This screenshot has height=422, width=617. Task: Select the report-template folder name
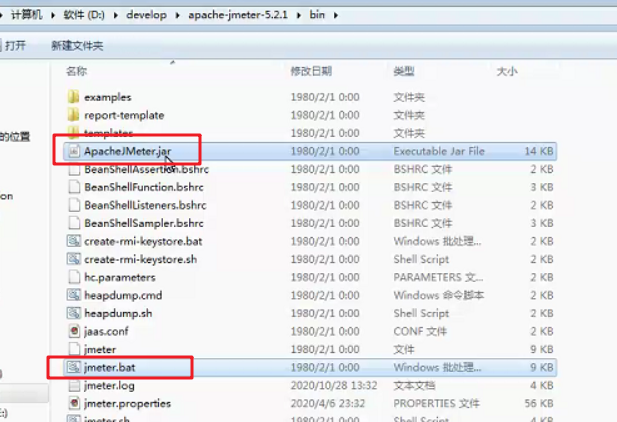click(x=124, y=115)
